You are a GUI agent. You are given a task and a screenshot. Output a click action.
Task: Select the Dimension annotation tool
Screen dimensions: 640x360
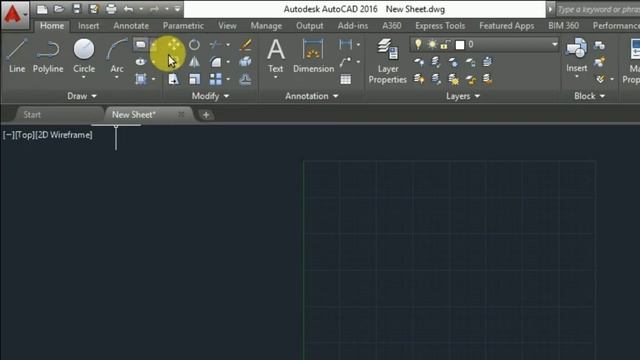pyautogui.click(x=313, y=56)
